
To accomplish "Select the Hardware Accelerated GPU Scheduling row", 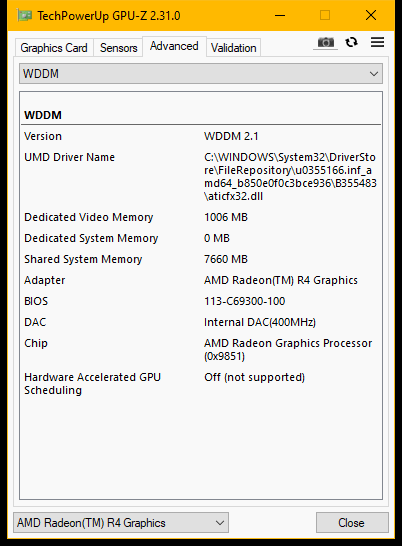I will pos(201,384).
